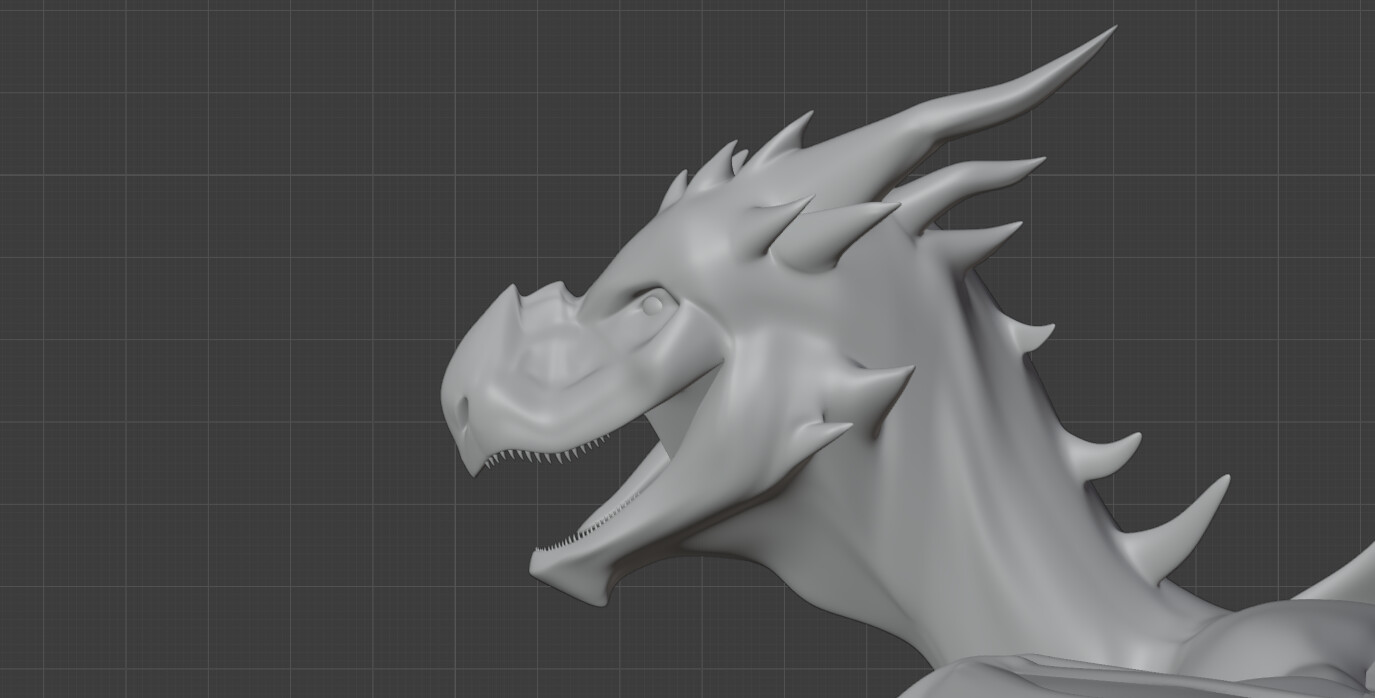Click the teeth on the upper jaw
The image size is (1375, 698).
coord(540,450)
